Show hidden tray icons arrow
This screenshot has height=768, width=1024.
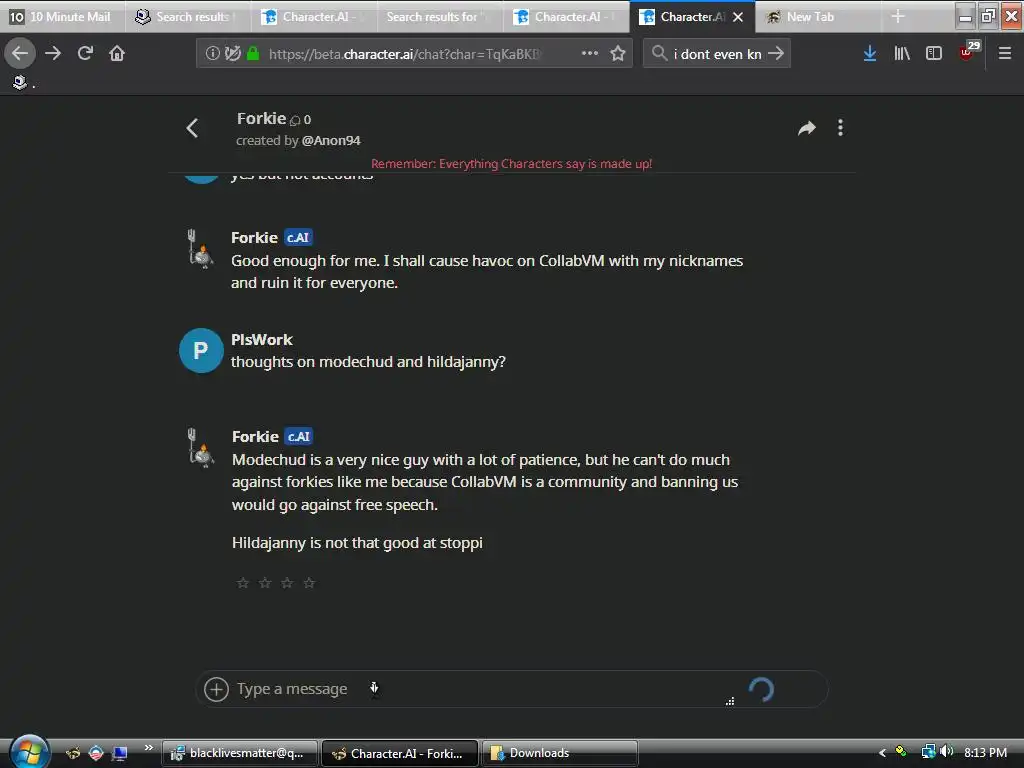tap(882, 752)
